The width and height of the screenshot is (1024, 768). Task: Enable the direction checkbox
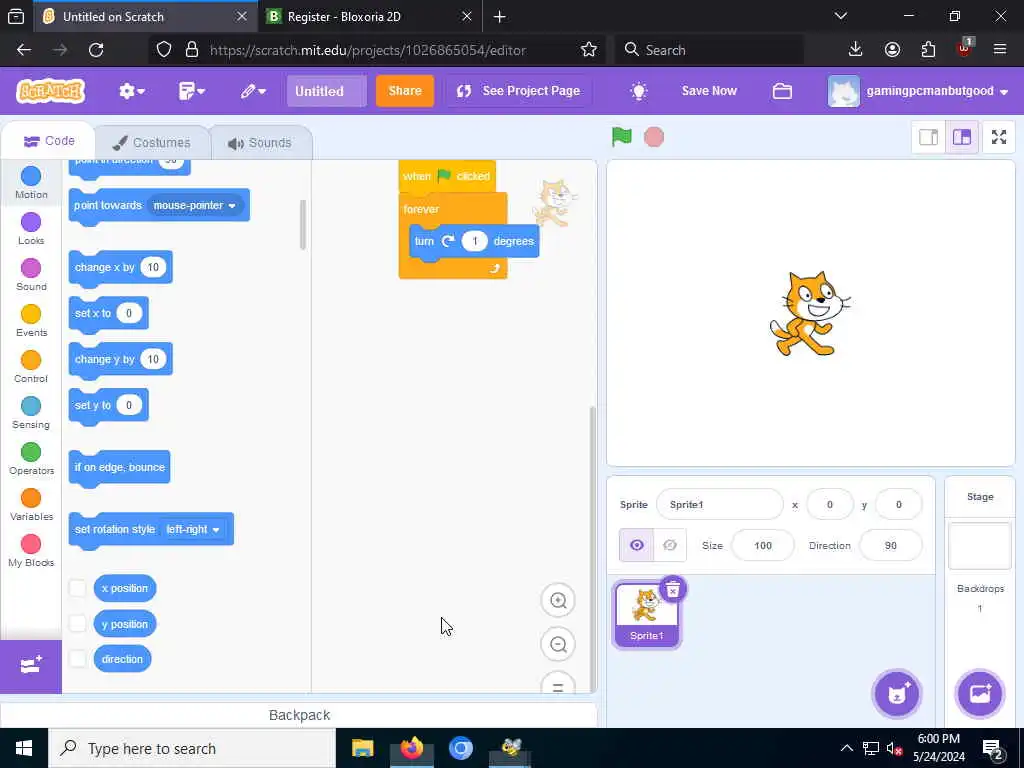point(77,658)
